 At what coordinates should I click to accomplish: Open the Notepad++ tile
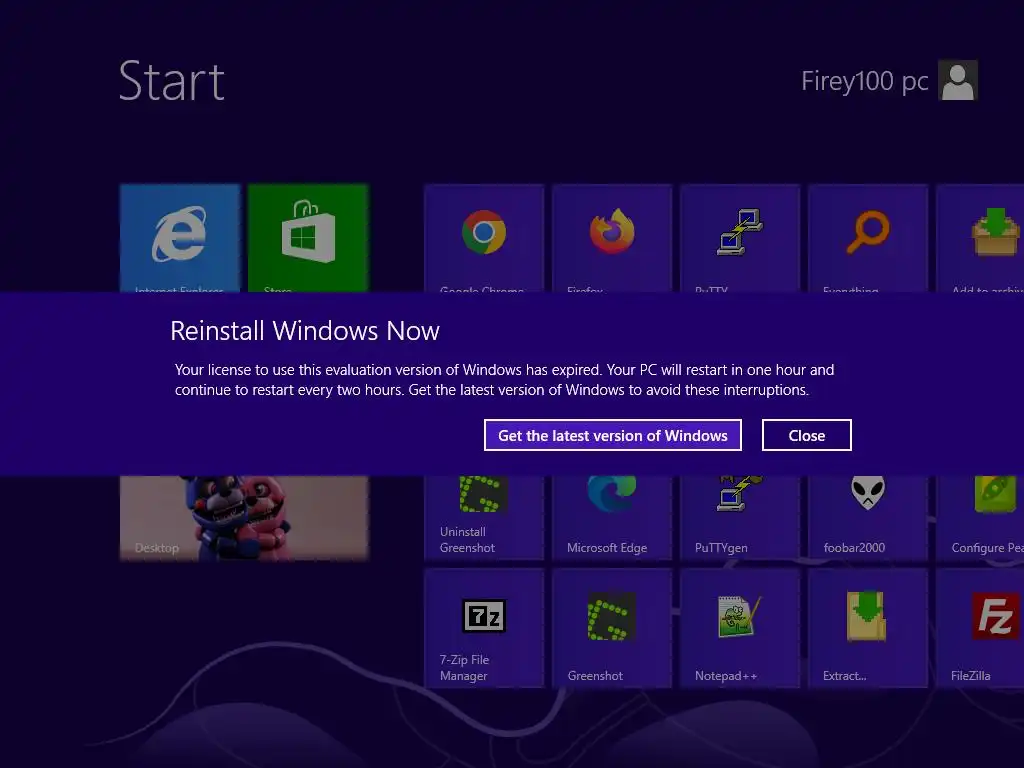tap(740, 628)
